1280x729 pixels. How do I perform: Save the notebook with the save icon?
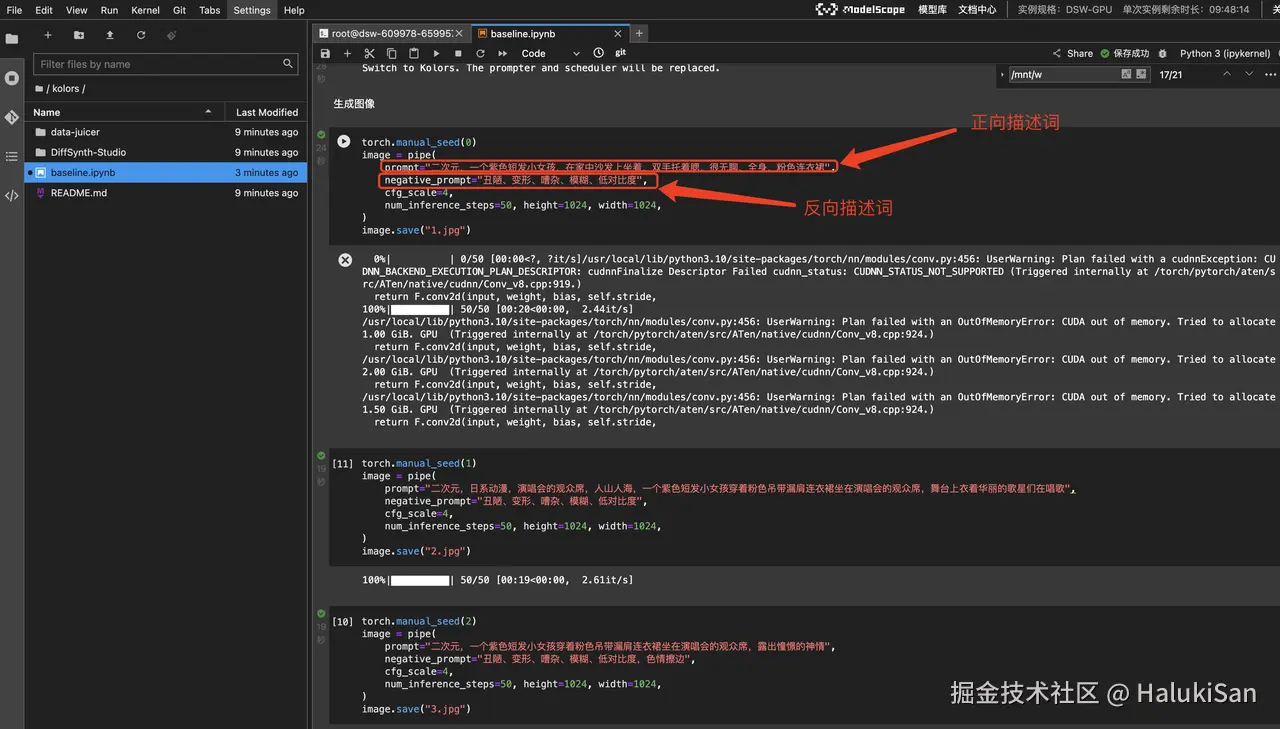(x=325, y=53)
